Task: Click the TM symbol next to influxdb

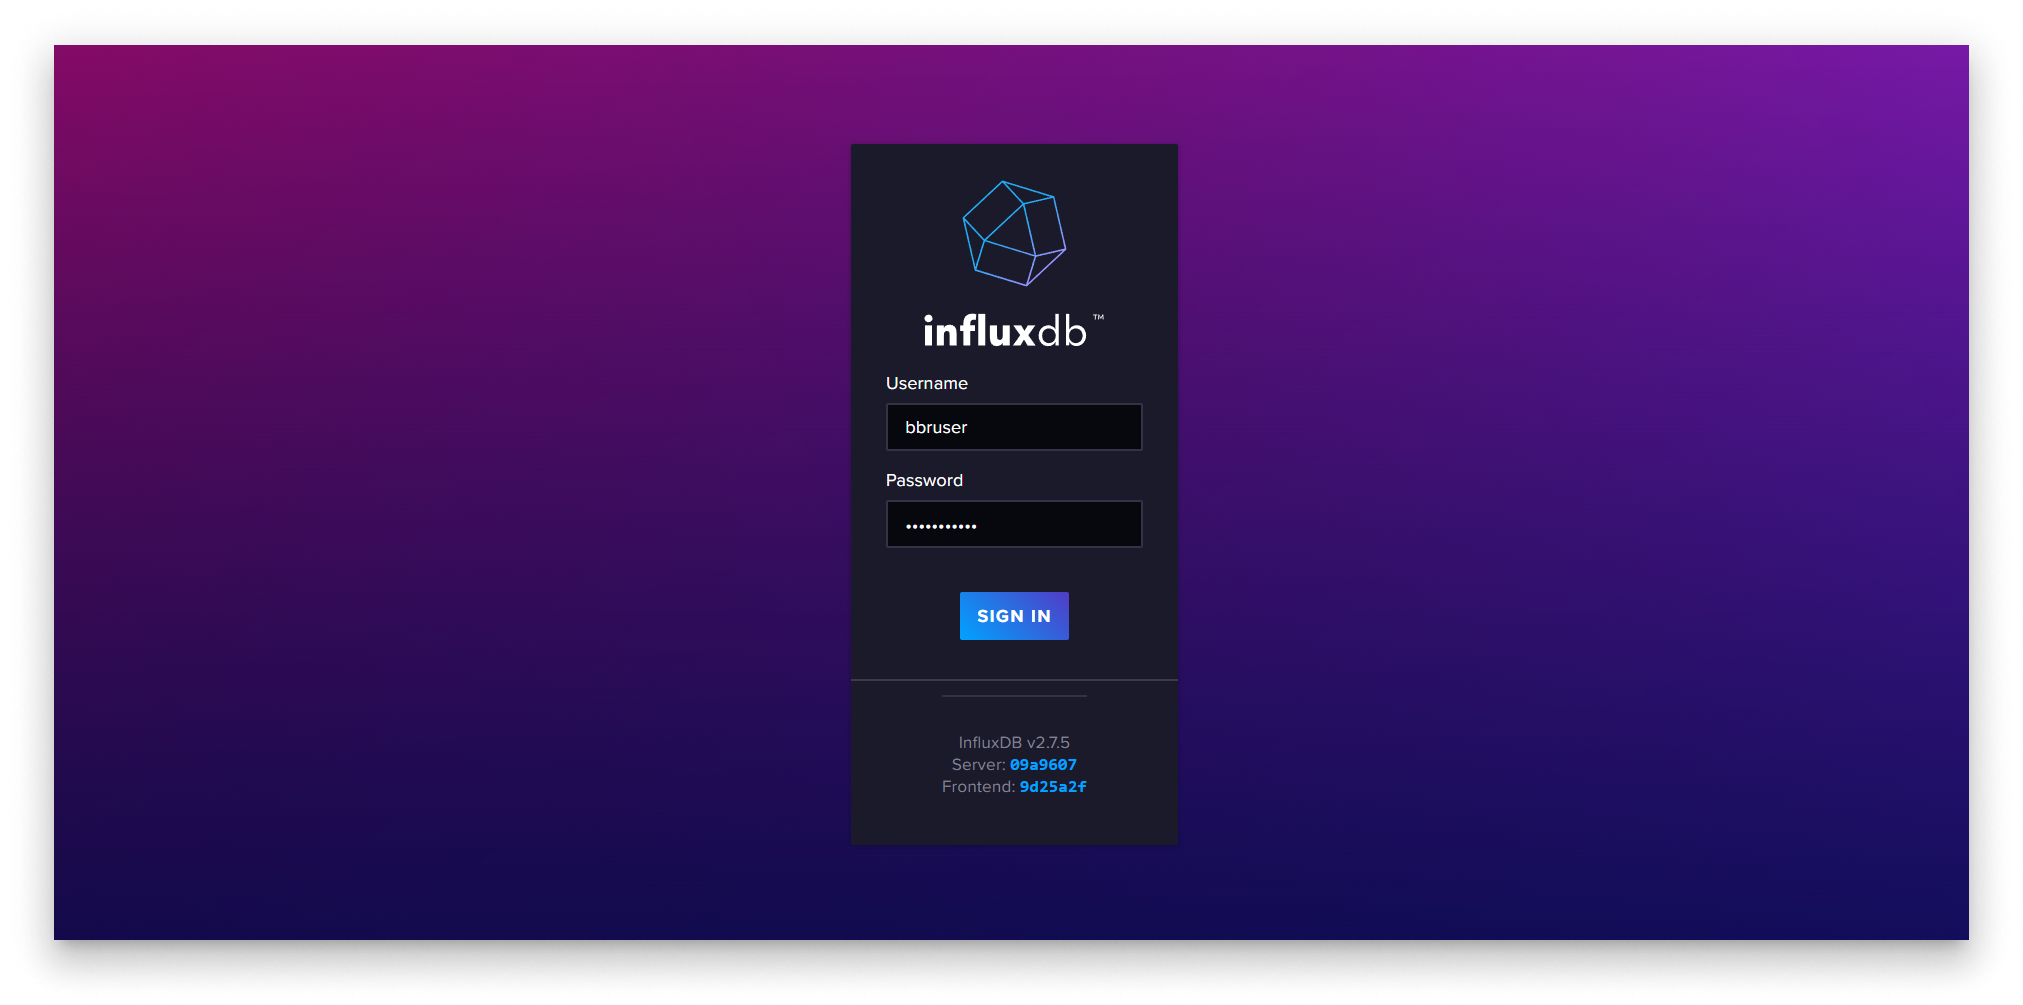Action: [1100, 318]
